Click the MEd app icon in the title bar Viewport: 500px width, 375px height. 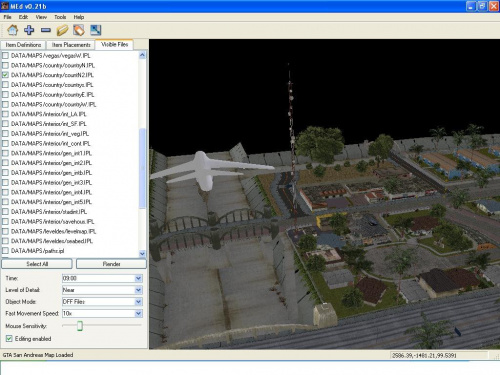pos(5,6)
